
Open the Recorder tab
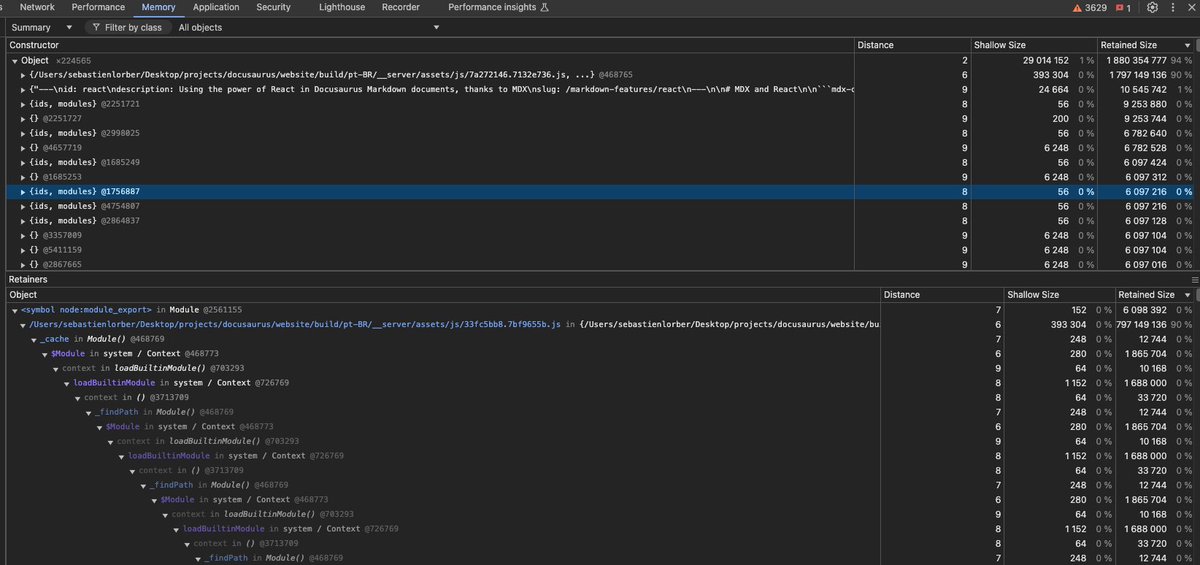point(400,7)
